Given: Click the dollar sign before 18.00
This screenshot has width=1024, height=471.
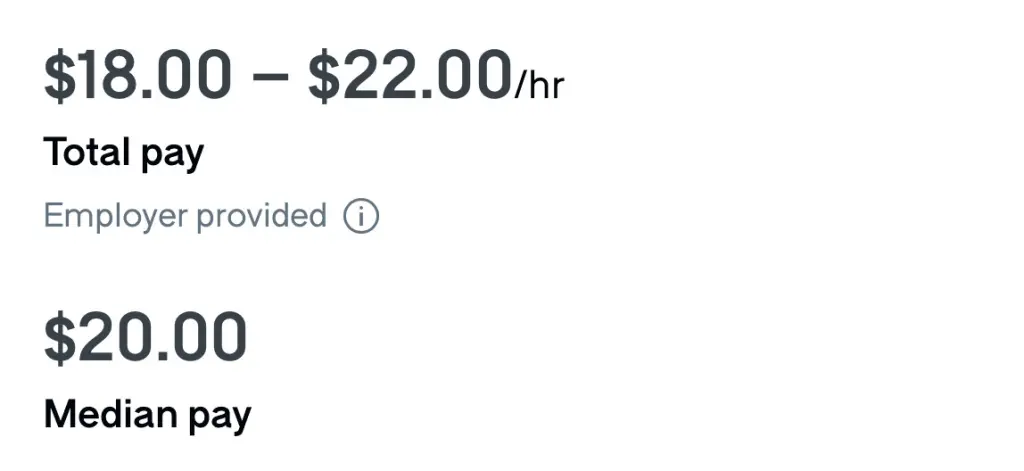Looking at the screenshot, I should (x=60, y=76).
